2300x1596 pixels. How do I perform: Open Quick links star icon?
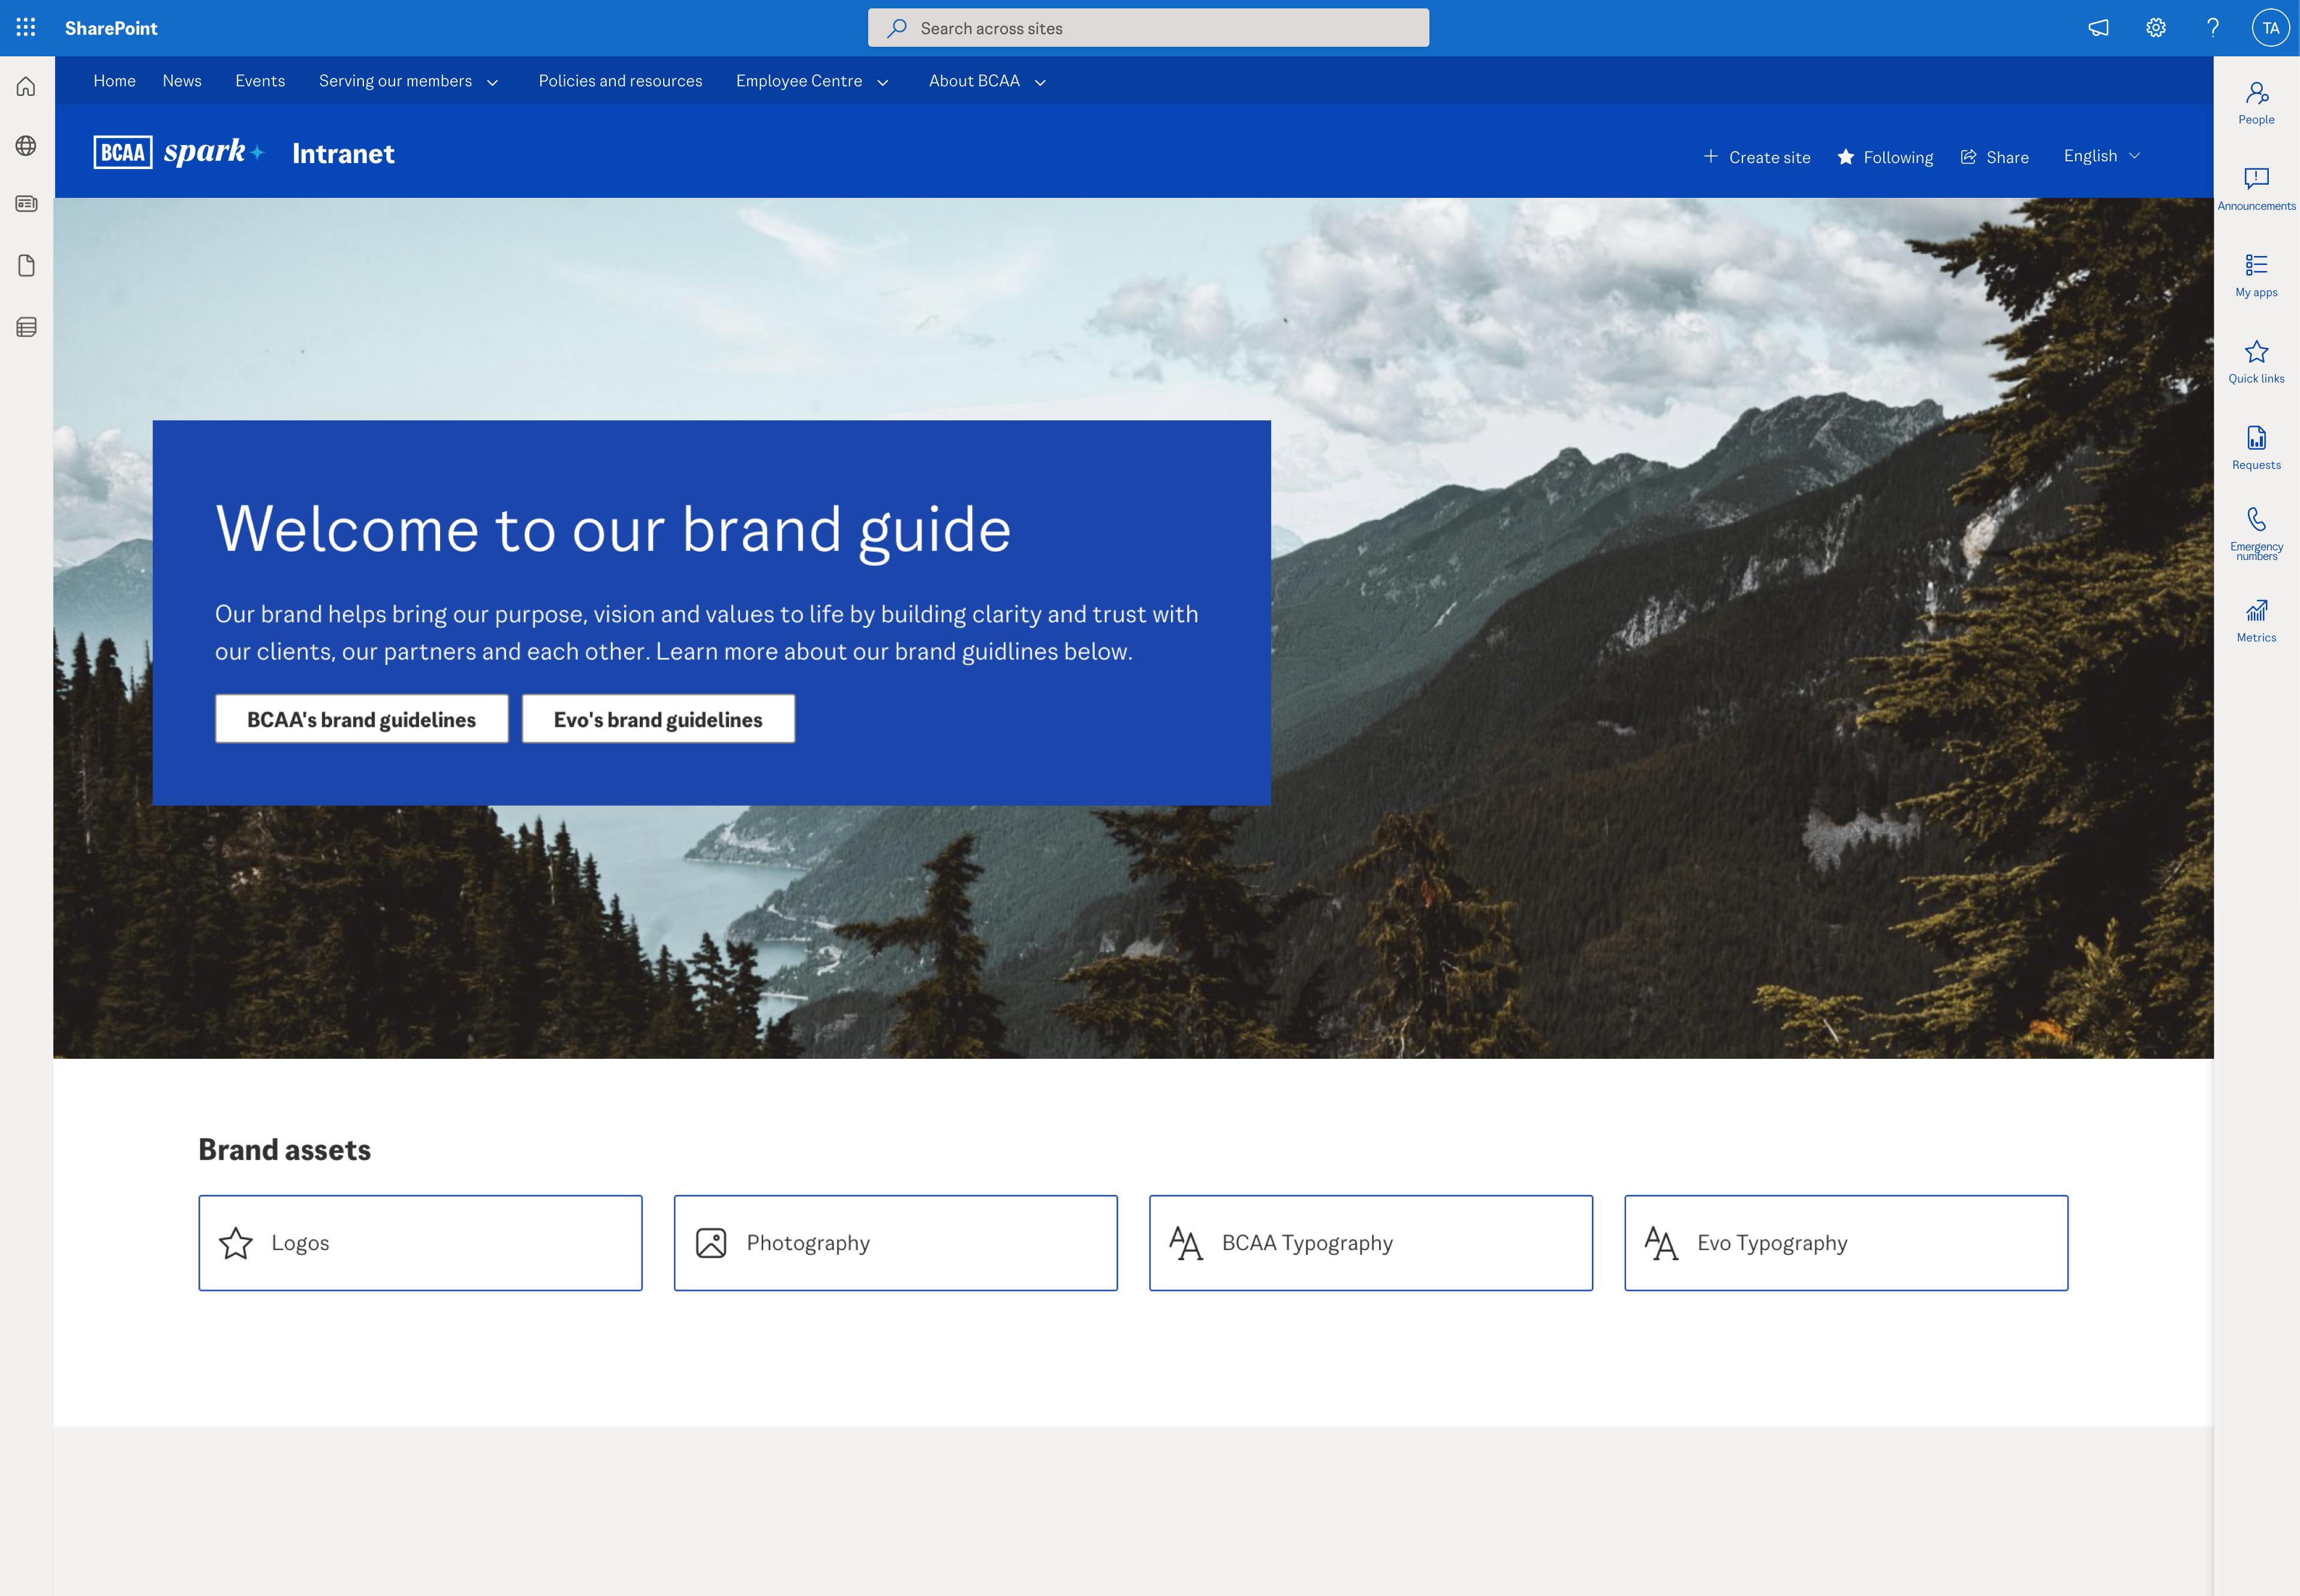point(2256,351)
